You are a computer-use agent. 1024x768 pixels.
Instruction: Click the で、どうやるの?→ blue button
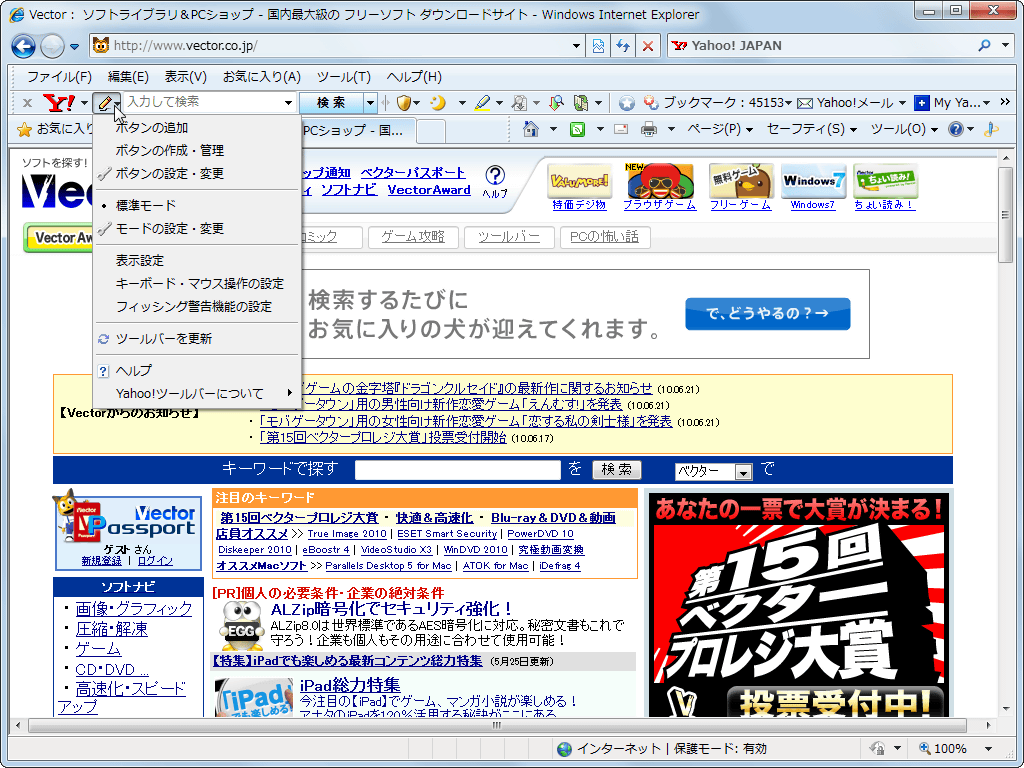[x=767, y=313]
